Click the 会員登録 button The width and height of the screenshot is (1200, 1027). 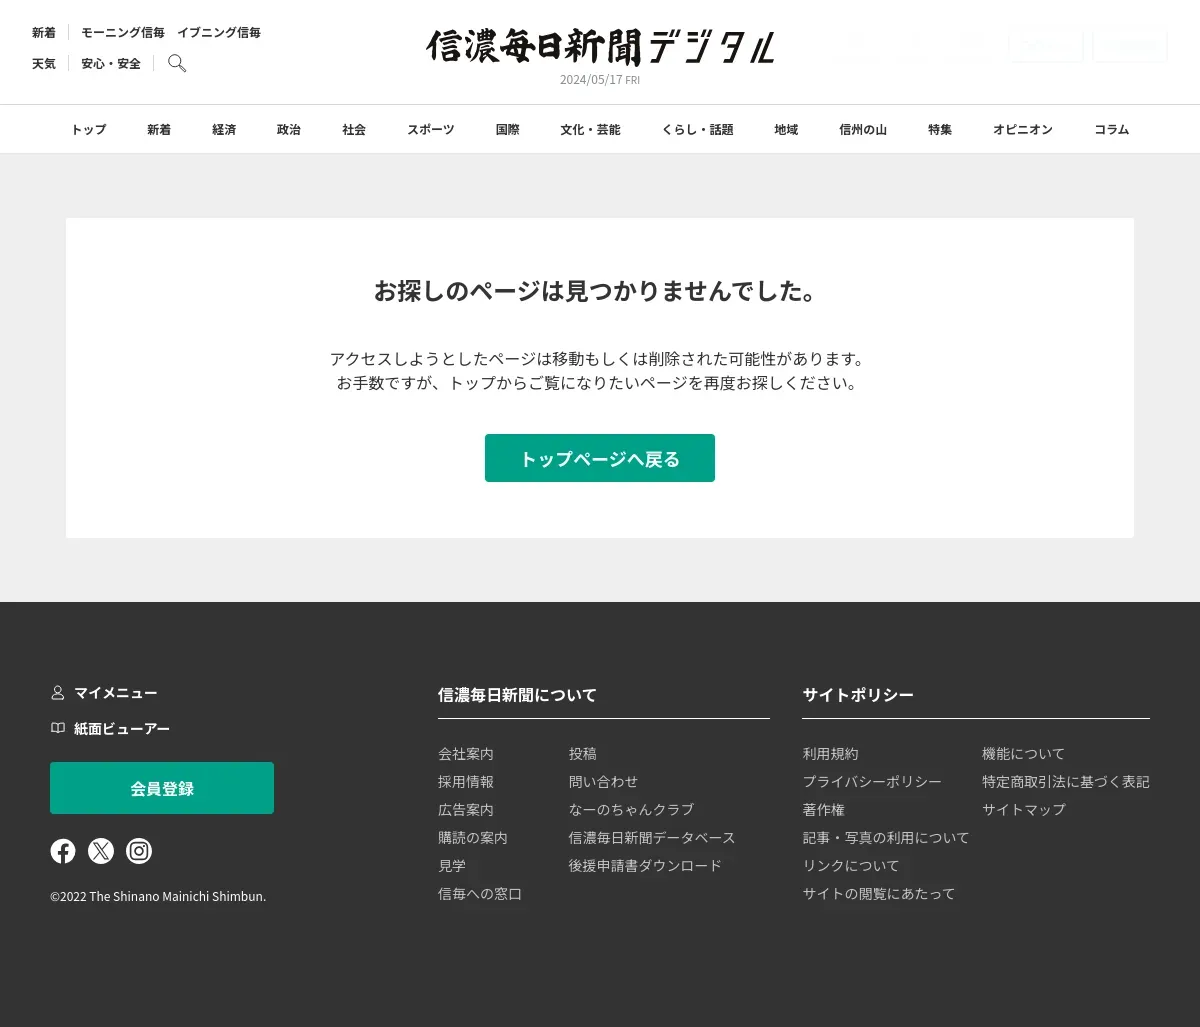click(x=162, y=788)
